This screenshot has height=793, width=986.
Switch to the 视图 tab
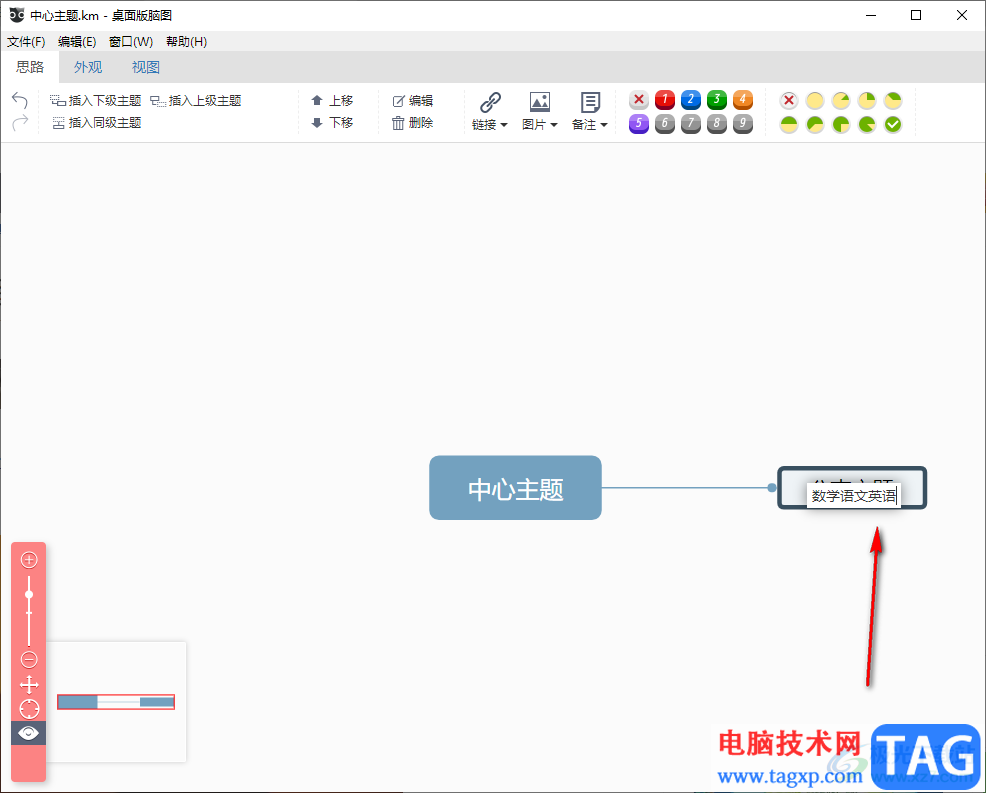point(146,67)
